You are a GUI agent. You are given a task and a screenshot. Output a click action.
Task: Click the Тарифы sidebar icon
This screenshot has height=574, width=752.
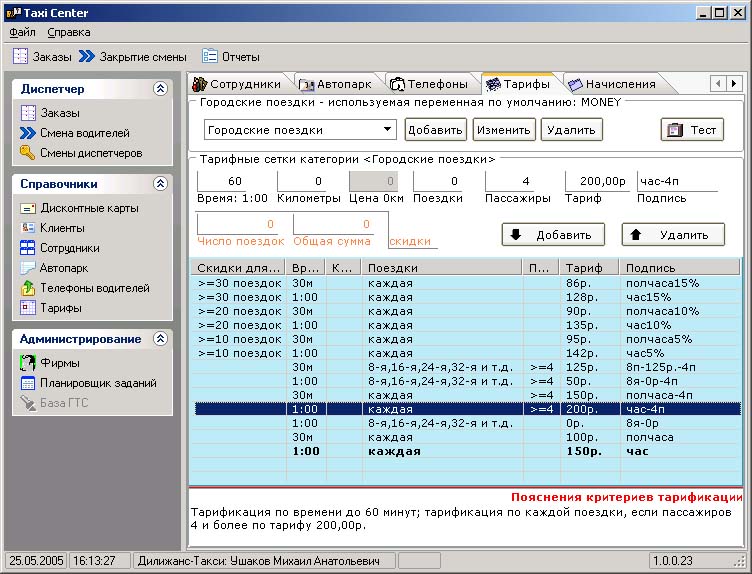coord(28,308)
